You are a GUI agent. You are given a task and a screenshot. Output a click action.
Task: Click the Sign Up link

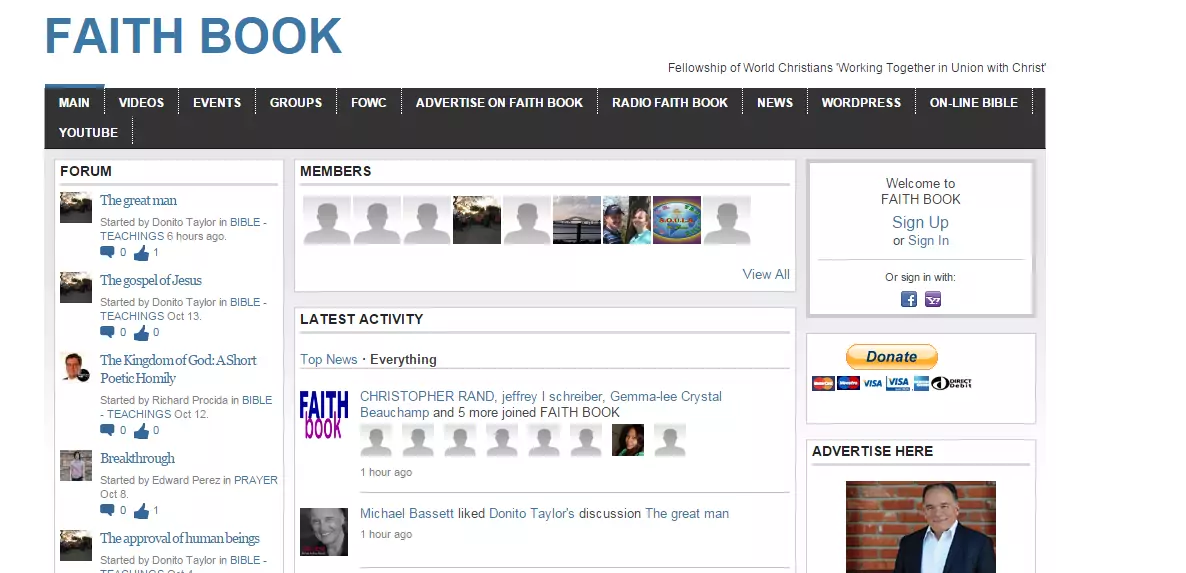tap(920, 222)
